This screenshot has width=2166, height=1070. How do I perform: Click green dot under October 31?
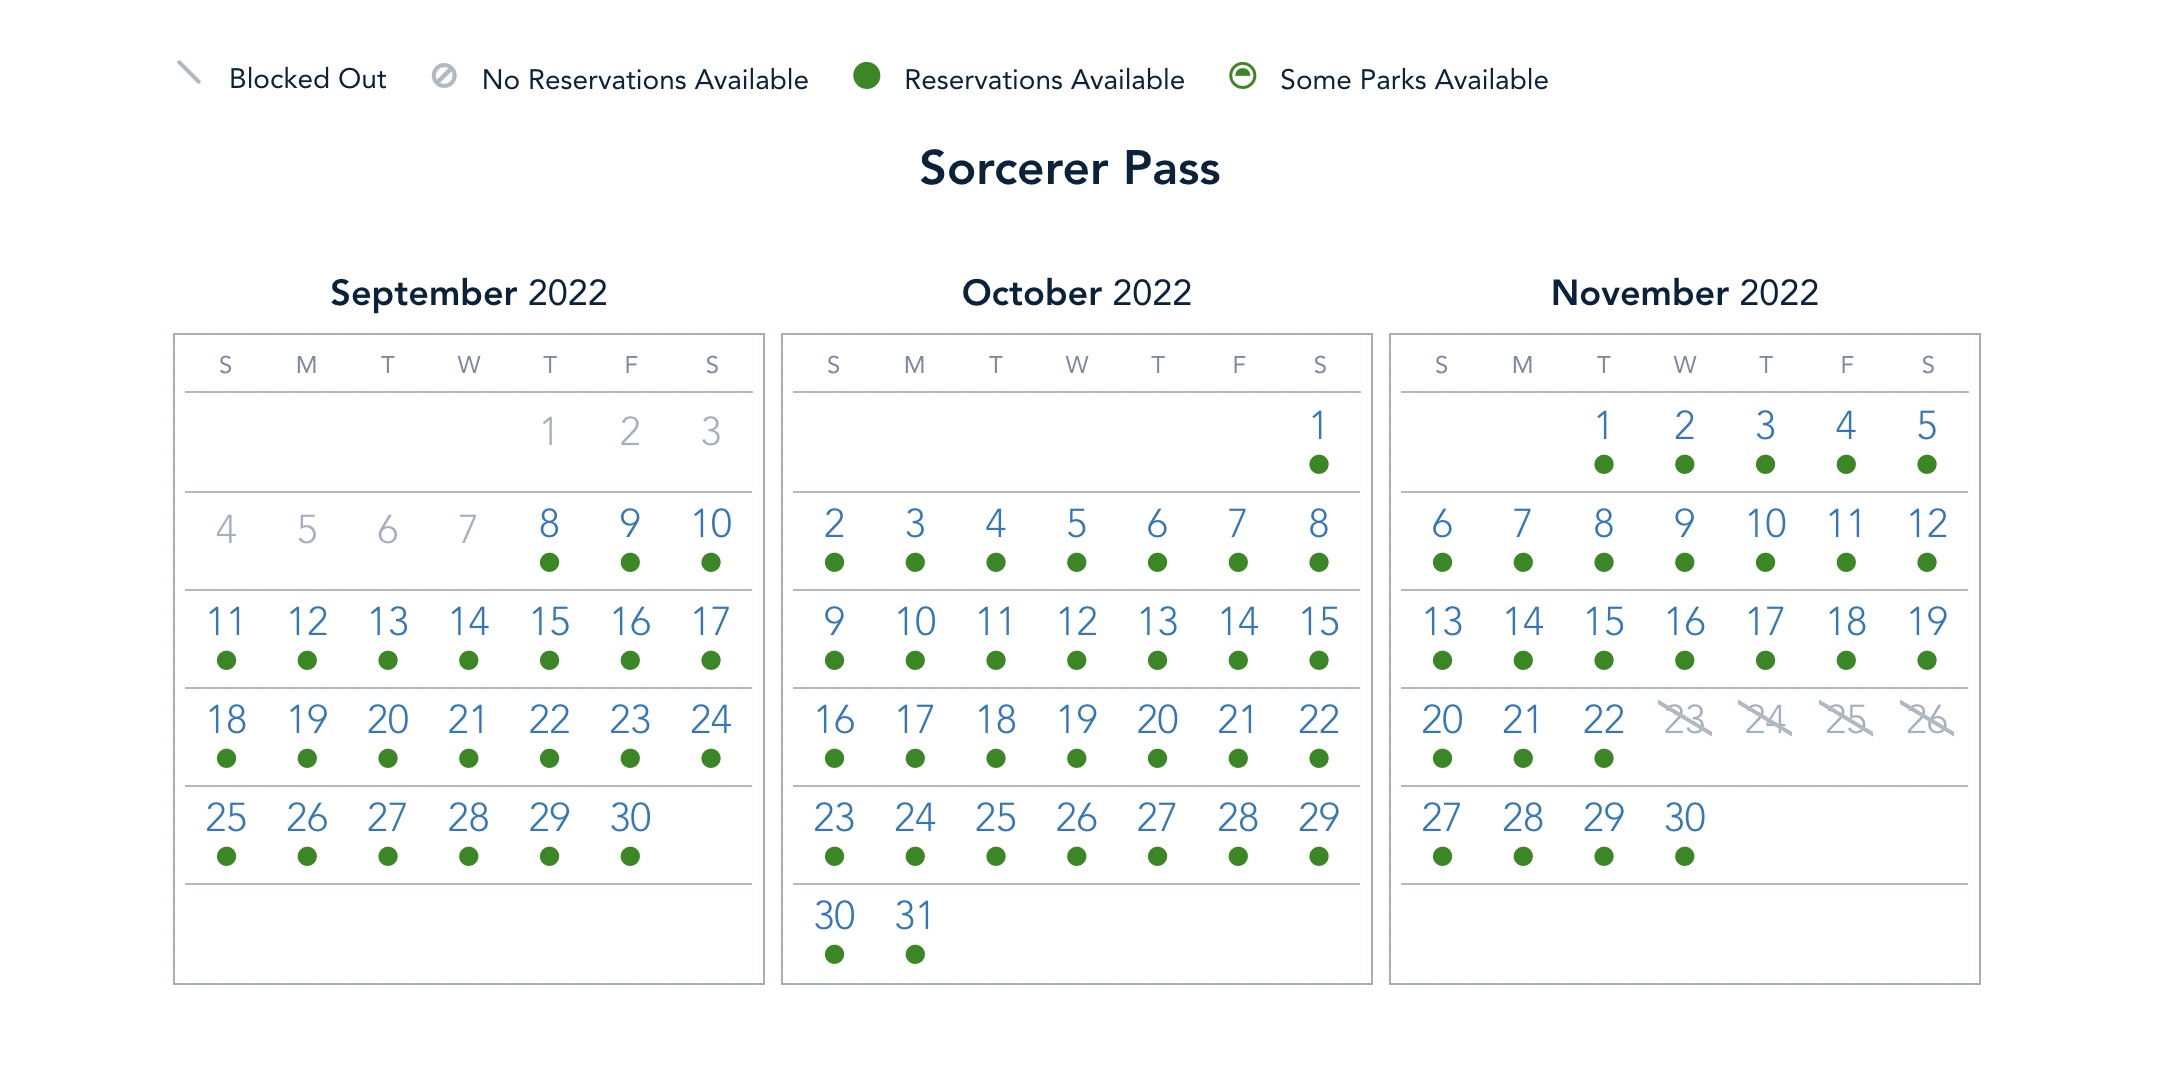tap(915, 955)
